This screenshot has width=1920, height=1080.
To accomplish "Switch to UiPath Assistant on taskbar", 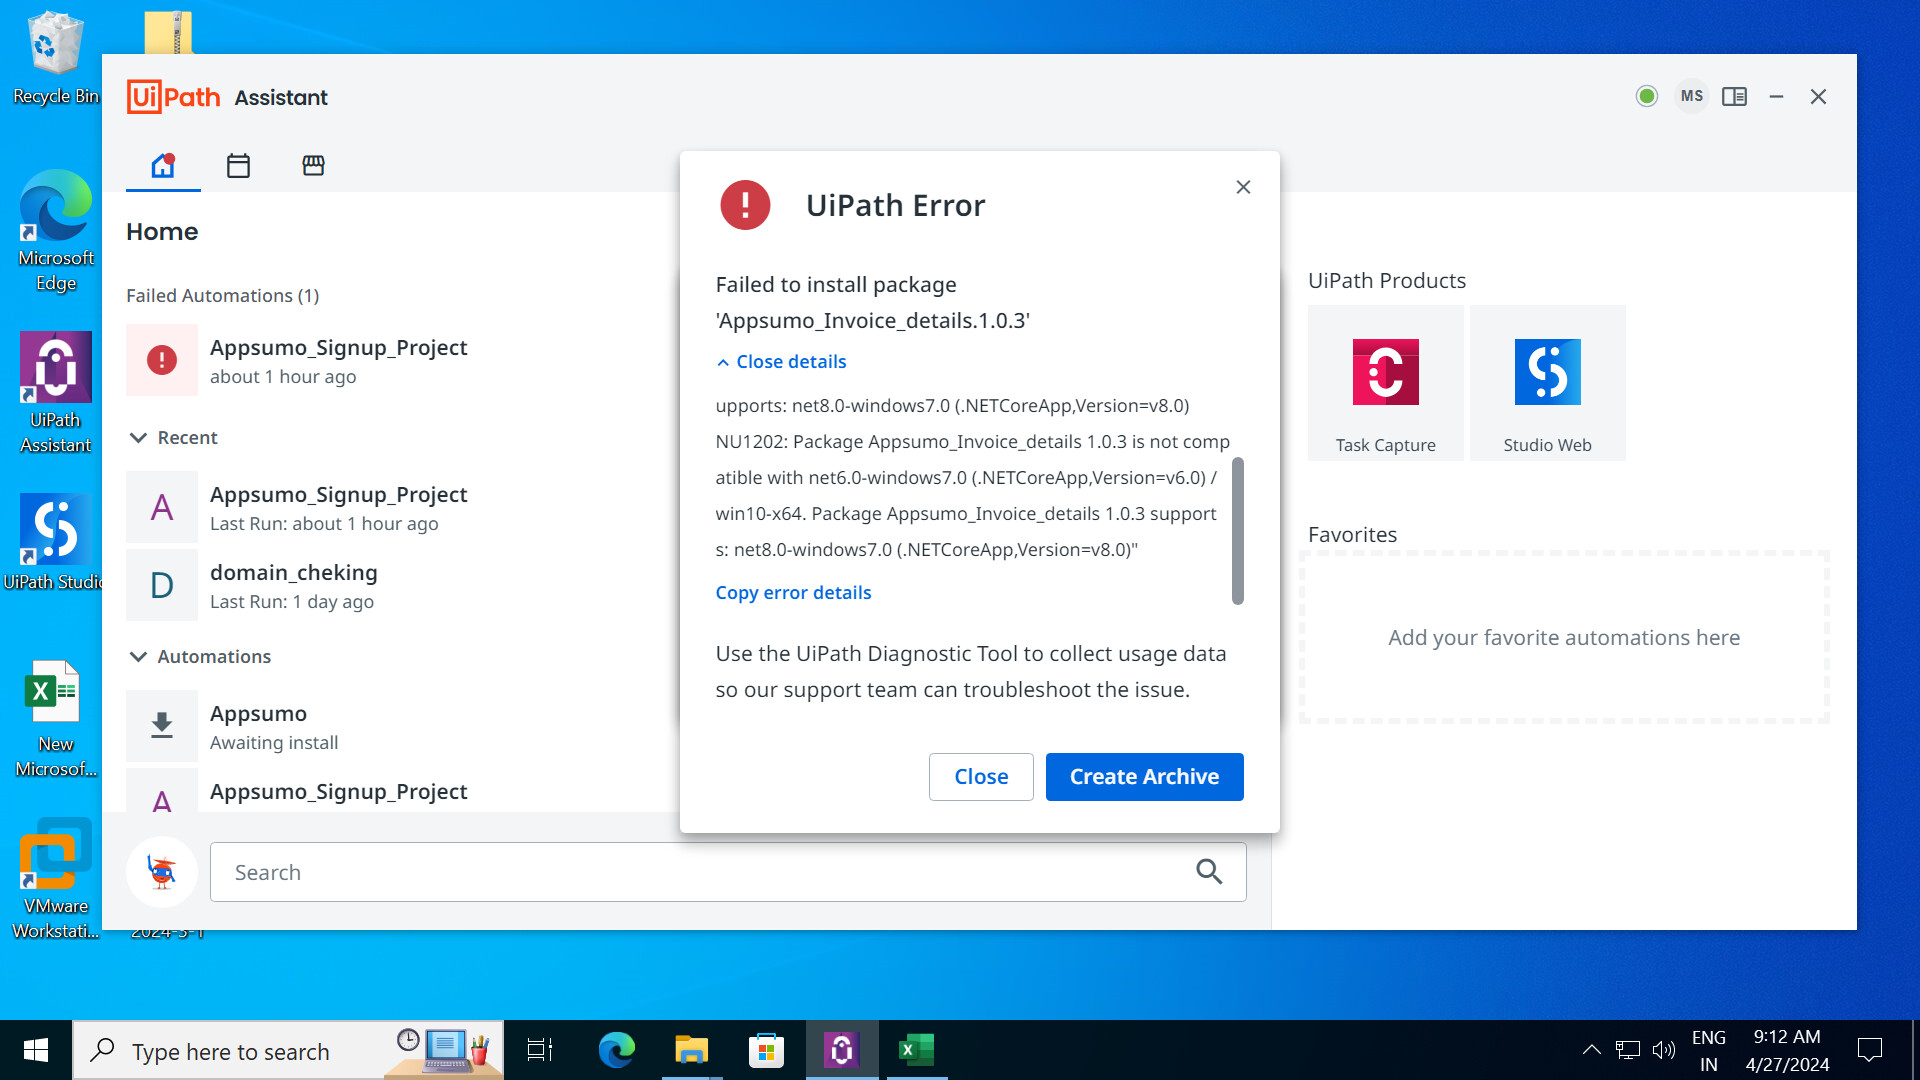I will click(842, 1050).
